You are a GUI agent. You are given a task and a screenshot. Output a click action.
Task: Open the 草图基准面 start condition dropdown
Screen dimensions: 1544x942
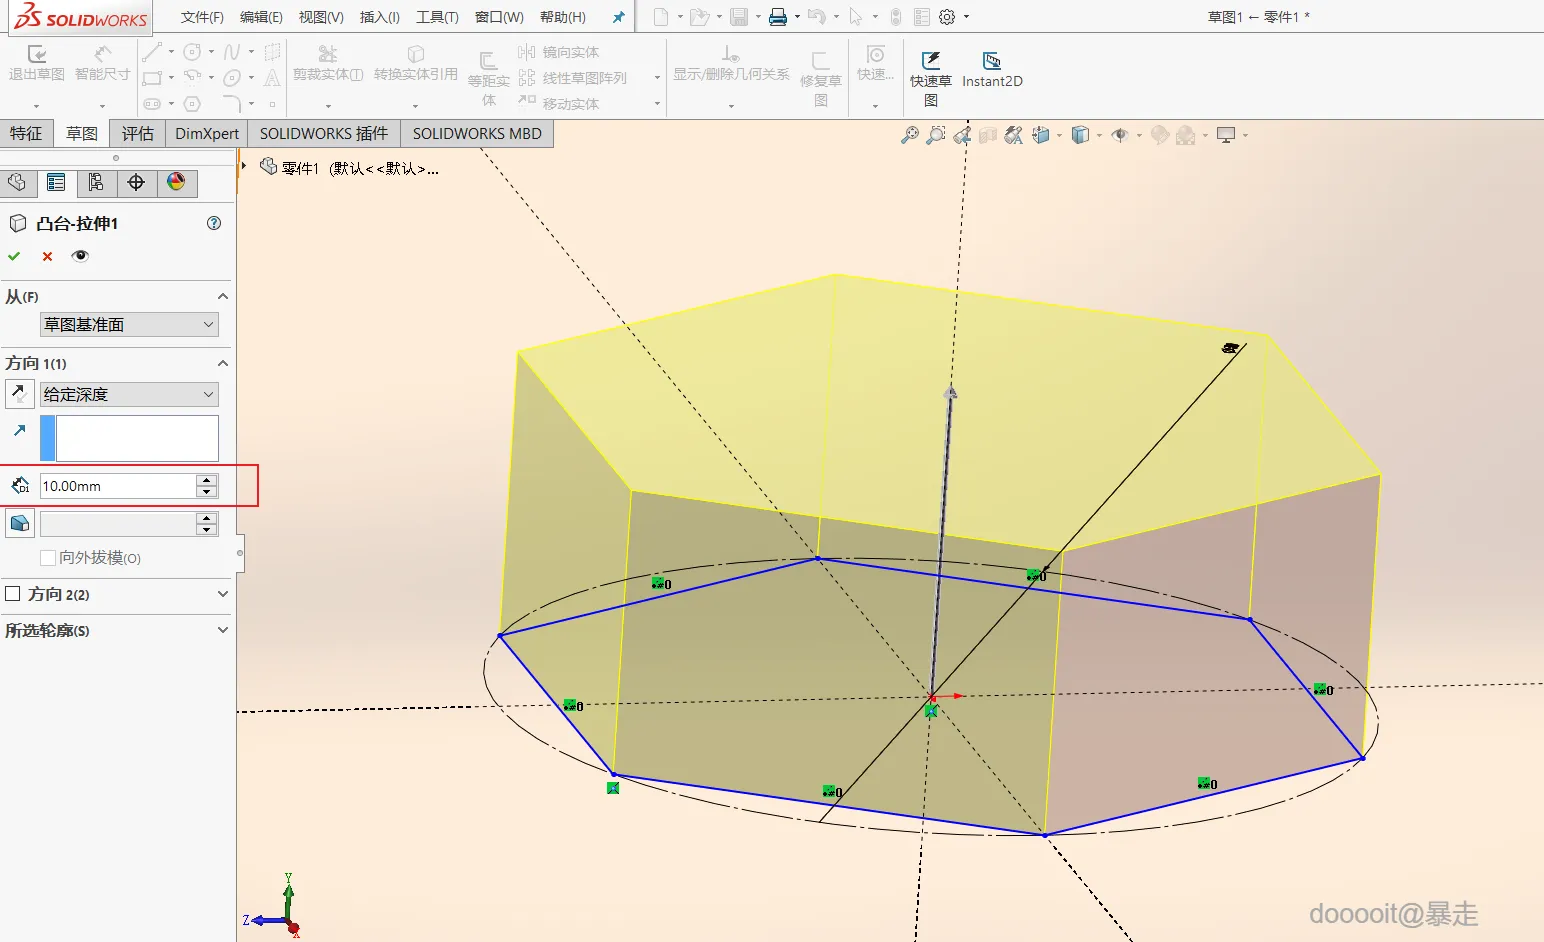tap(128, 325)
